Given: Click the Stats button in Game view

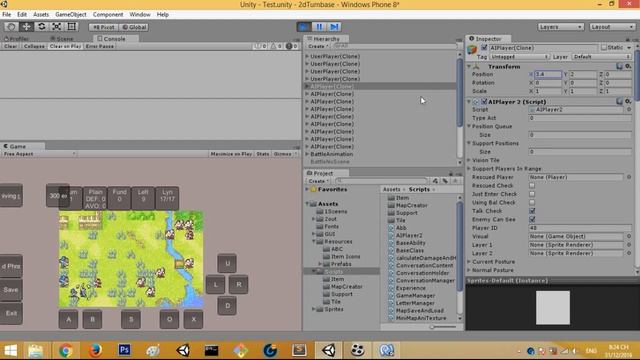Looking at the screenshot, I should point(262,154).
